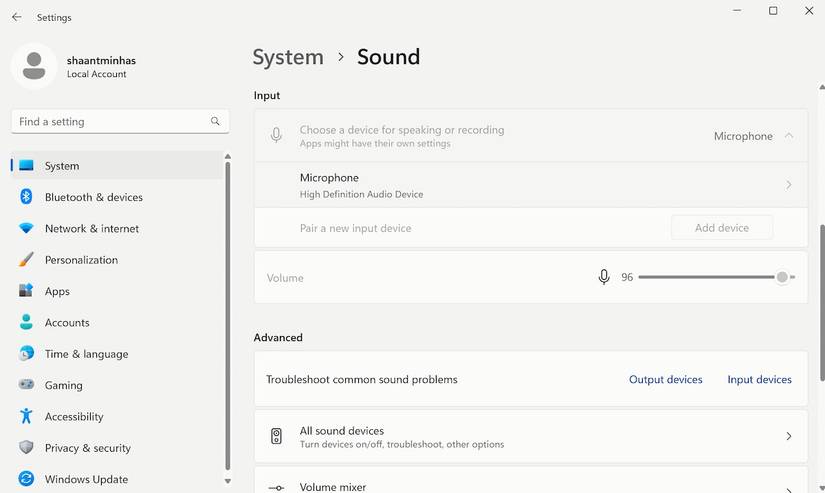Viewport: 825px width, 493px height.
Task: Troubleshoot Input devices link
Action: [x=759, y=380]
